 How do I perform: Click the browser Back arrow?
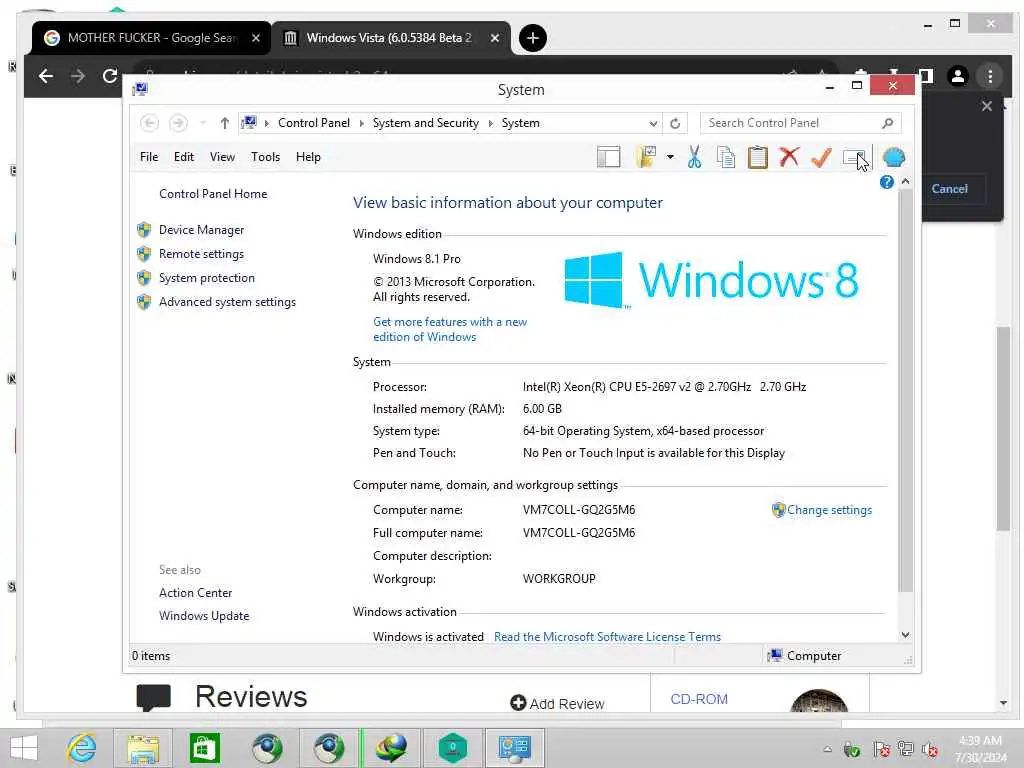pos(46,76)
